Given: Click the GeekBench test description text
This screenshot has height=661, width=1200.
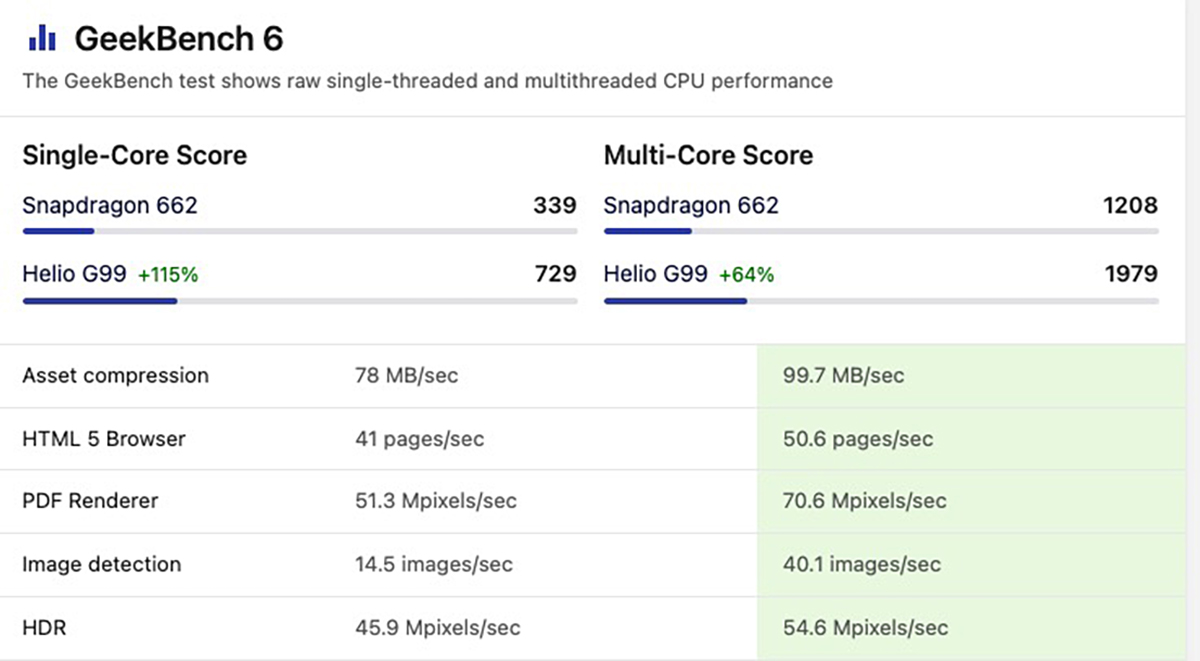Looking at the screenshot, I should (428, 81).
